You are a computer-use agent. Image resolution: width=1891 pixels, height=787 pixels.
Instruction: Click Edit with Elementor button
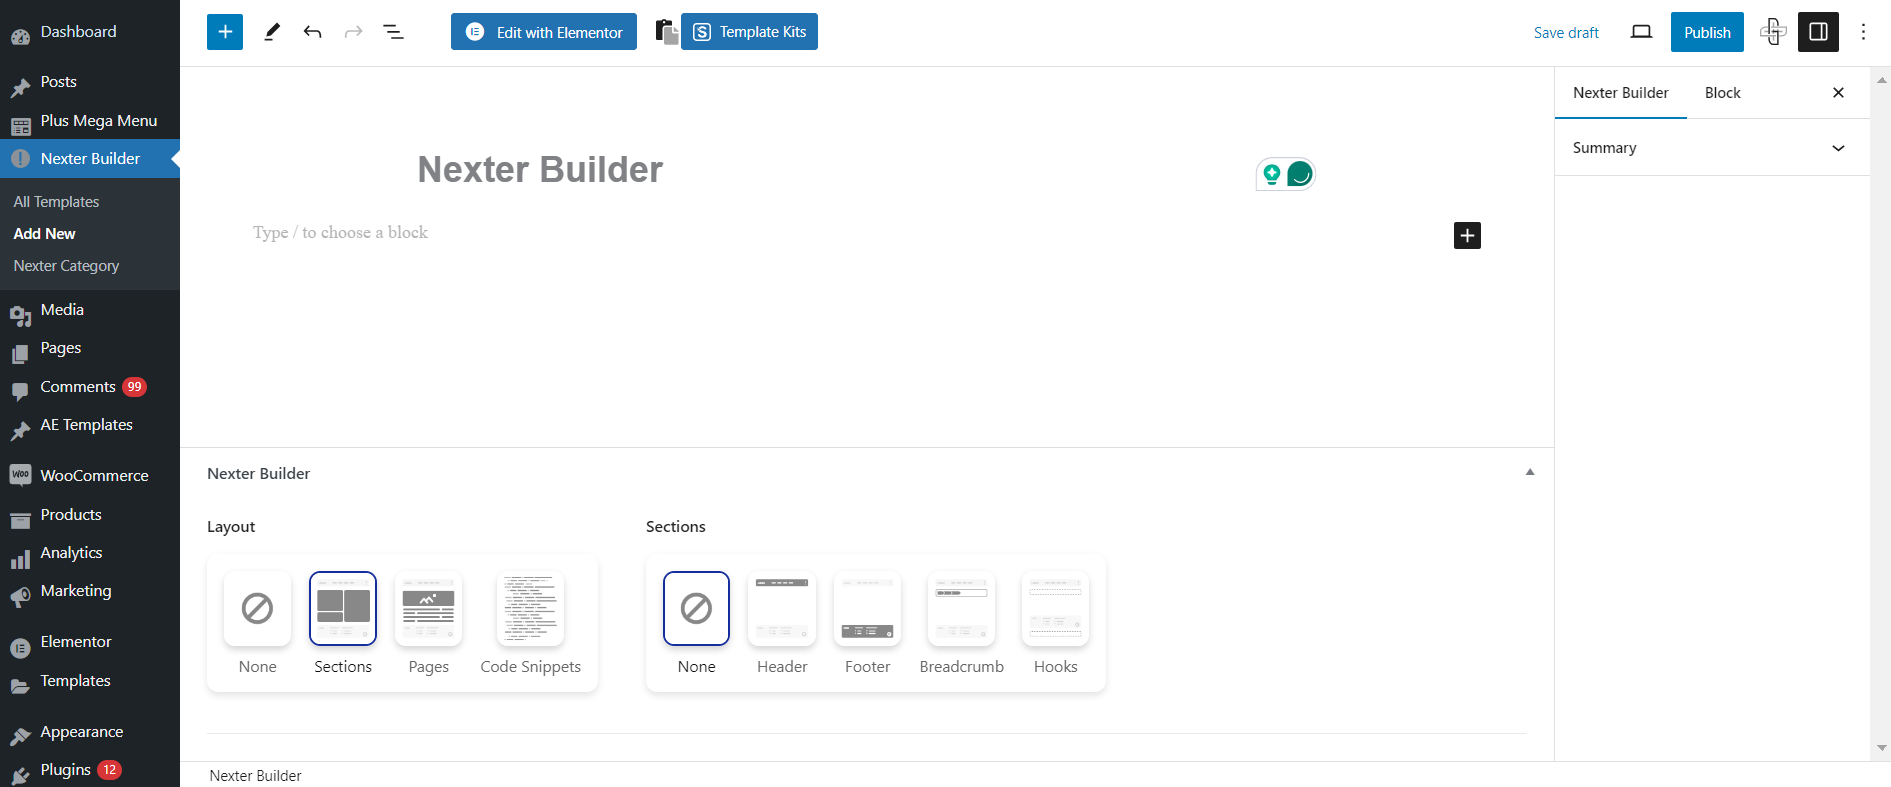point(544,32)
